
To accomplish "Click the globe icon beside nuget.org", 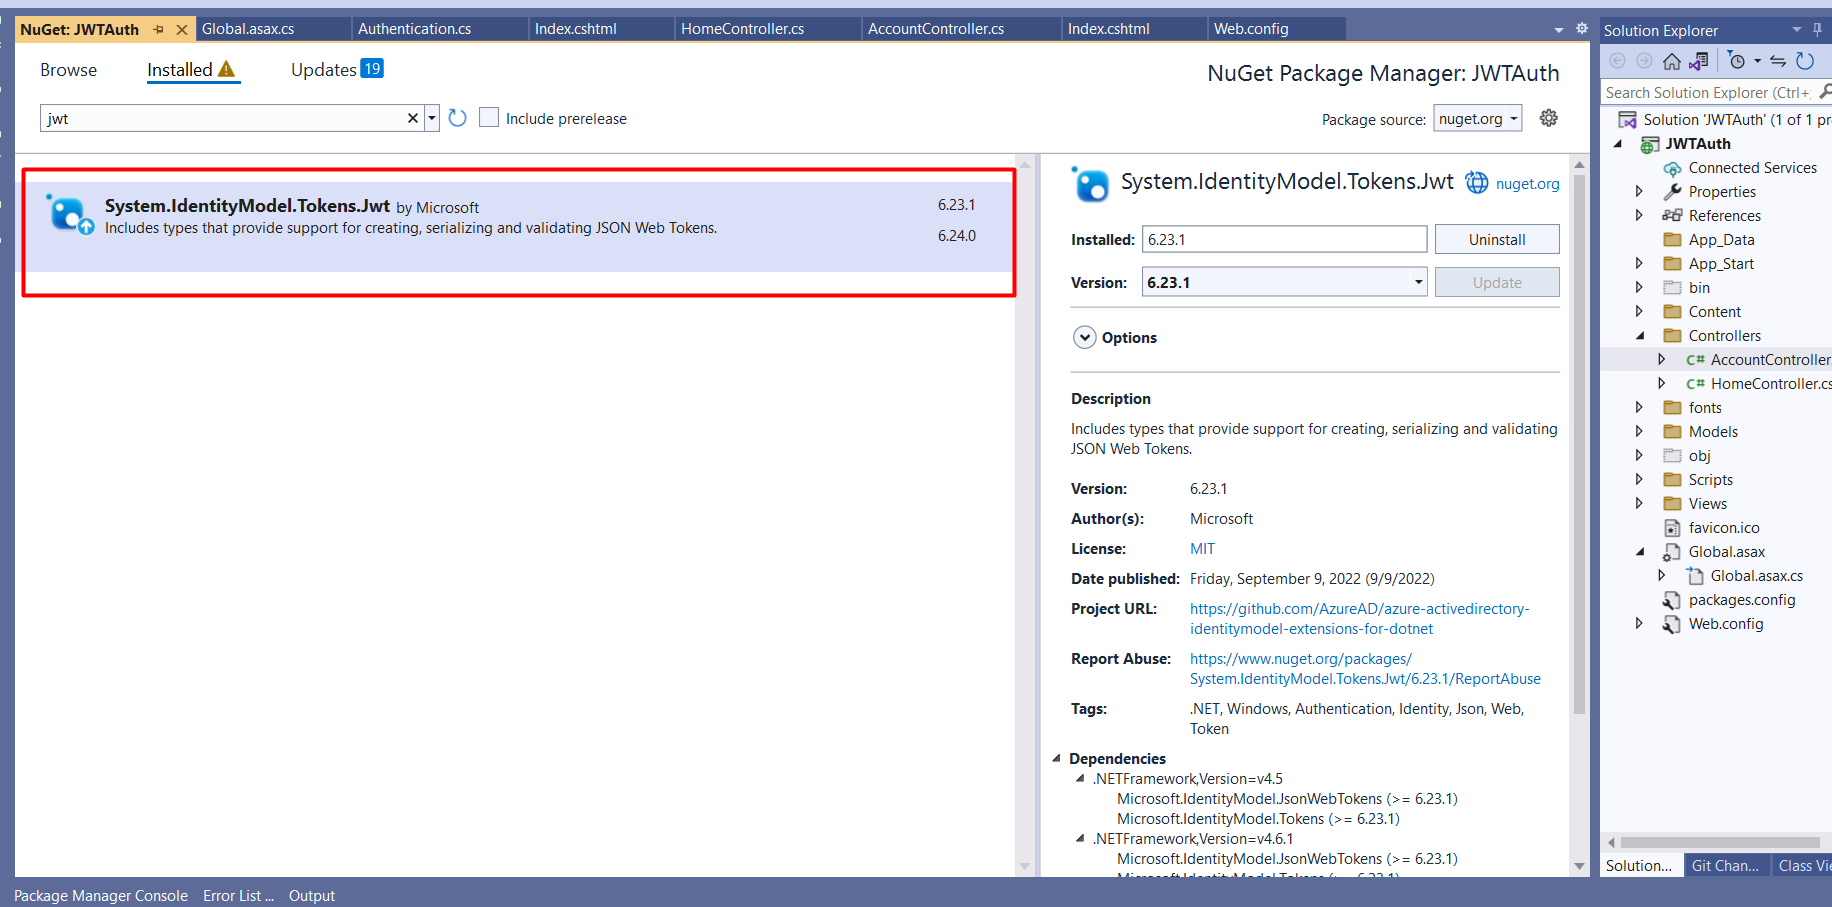I will click(x=1477, y=182).
